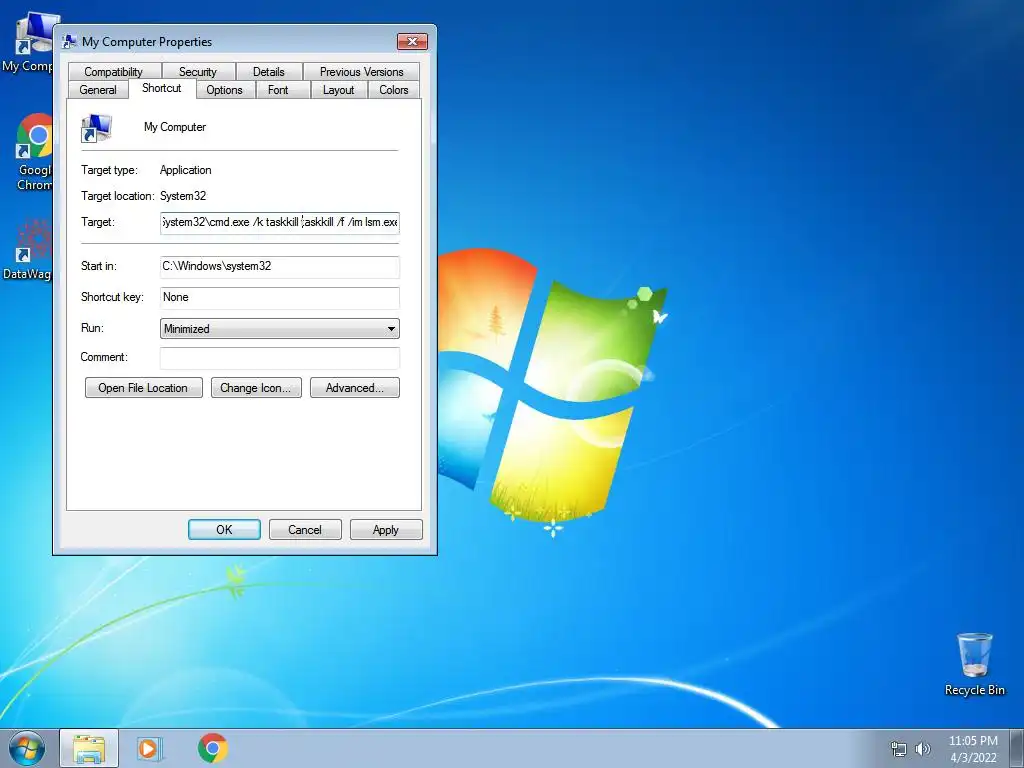Click the Start in field

point(280,266)
